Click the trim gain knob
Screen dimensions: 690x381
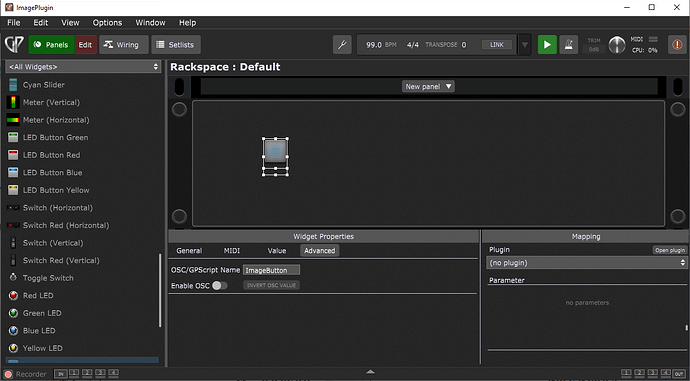point(617,45)
